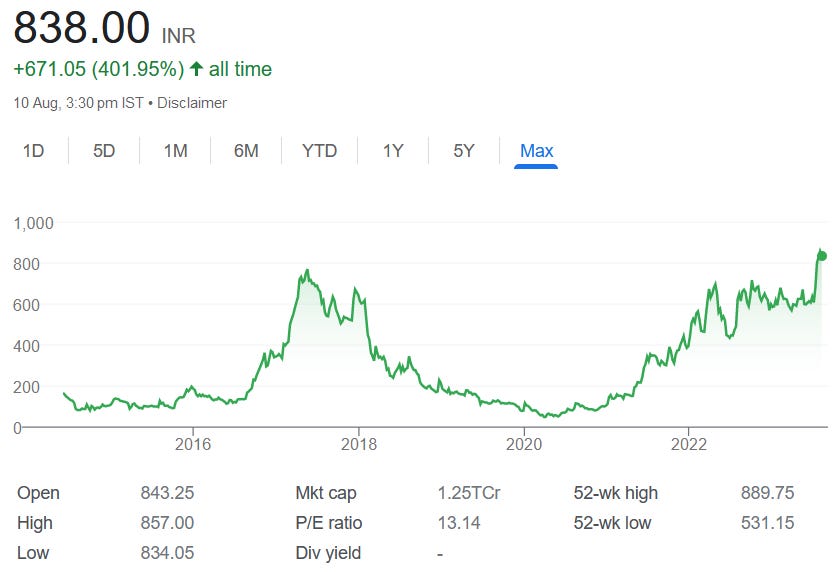The image size is (837, 572).
Task: Click the 400 y-axis label
Action: click(x=27, y=346)
